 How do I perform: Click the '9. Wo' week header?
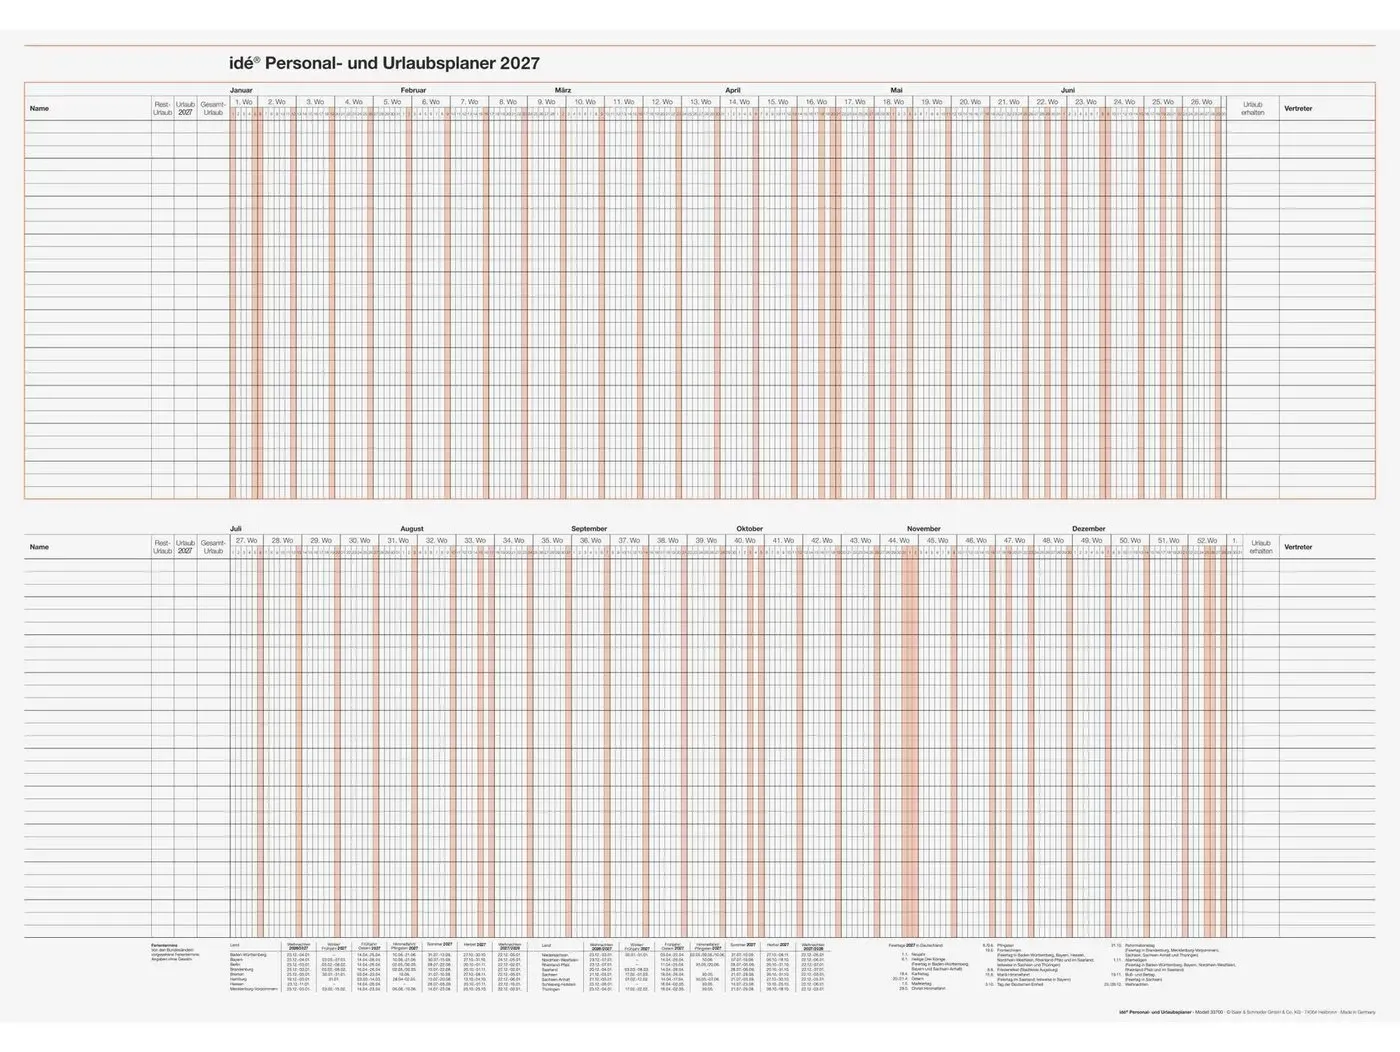(547, 101)
